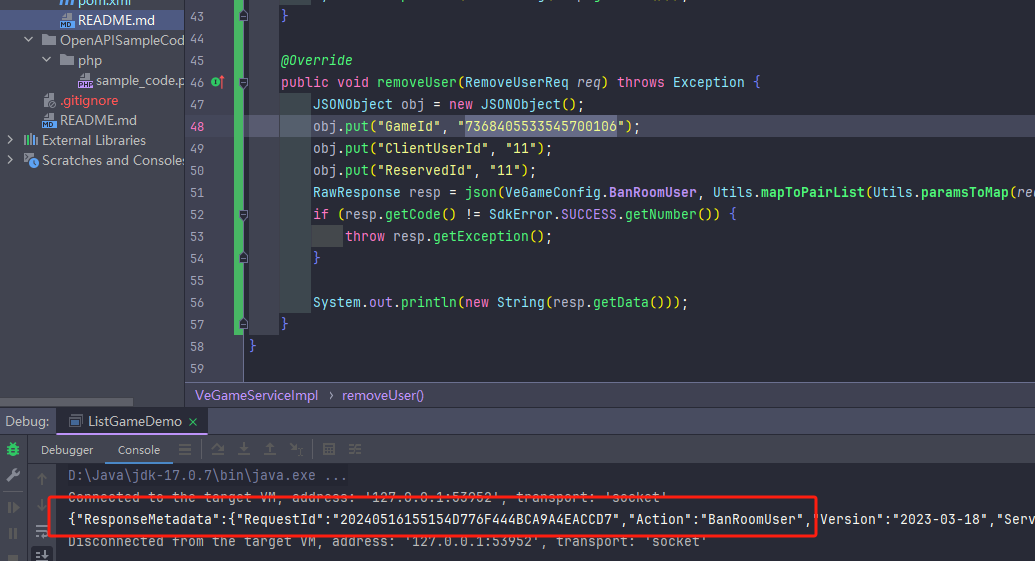Click the Evaluate Expression calculator icon
This screenshot has width=1035, height=561.
click(329, 449)
